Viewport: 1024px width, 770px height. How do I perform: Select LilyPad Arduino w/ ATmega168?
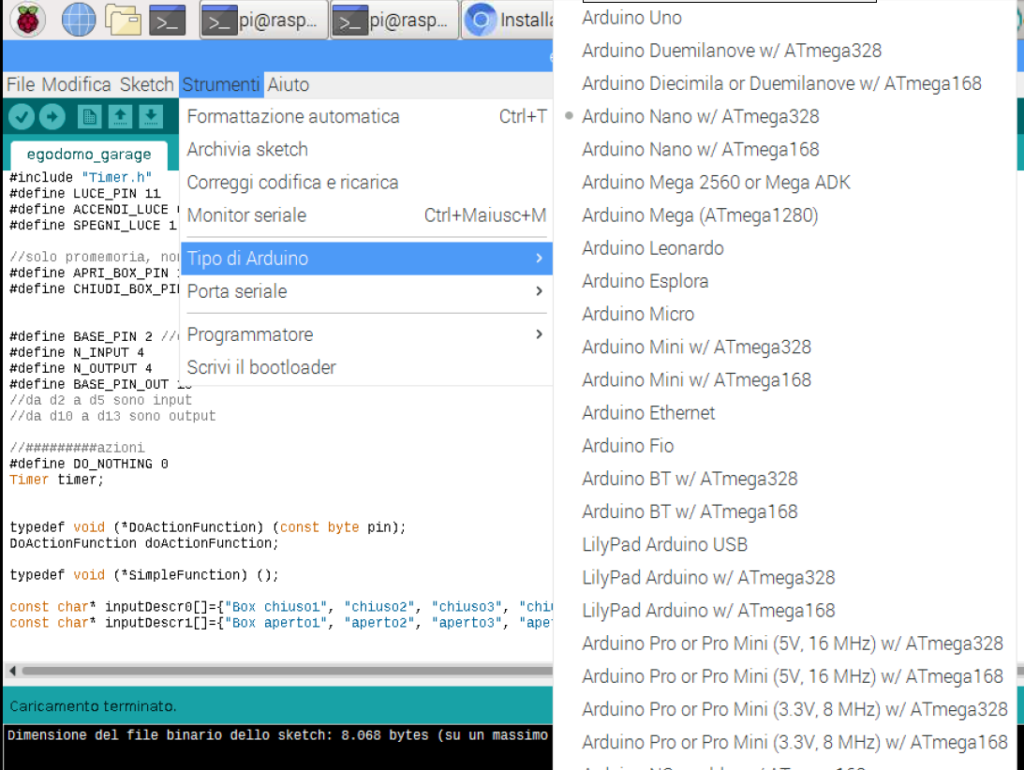(785, 611)
